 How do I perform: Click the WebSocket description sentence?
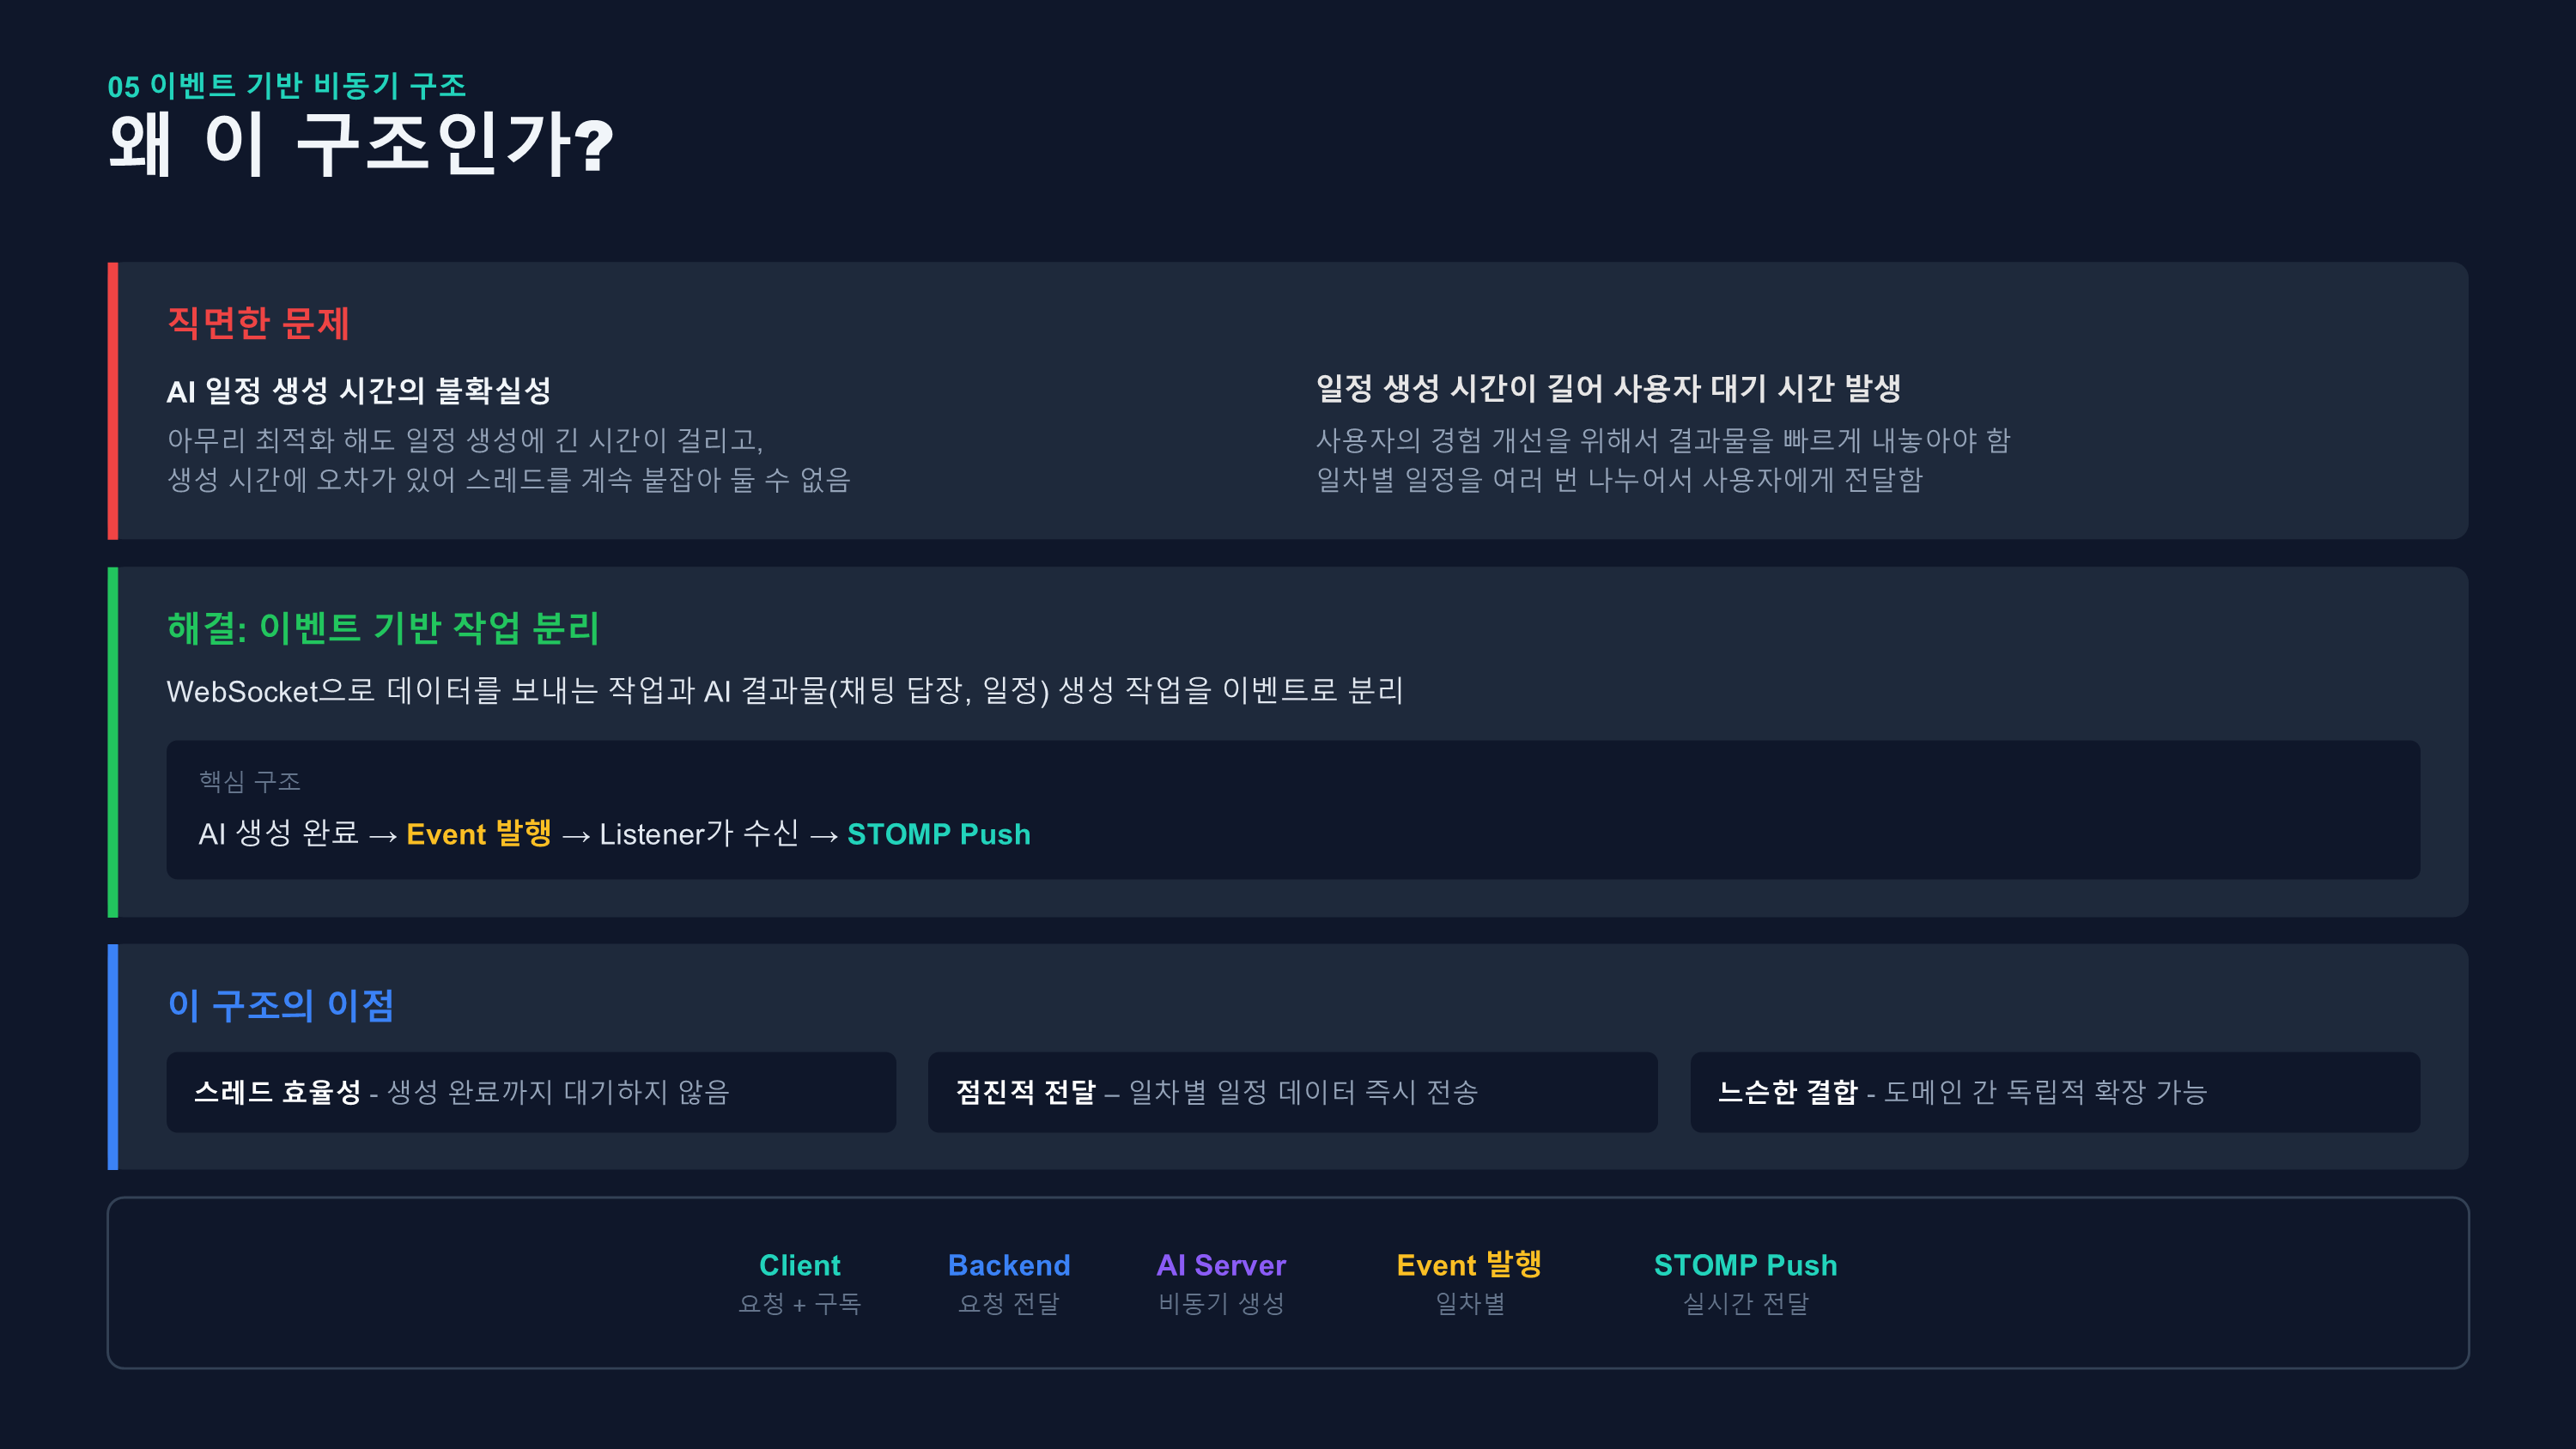pyautogui.click(x=784, y=691)
